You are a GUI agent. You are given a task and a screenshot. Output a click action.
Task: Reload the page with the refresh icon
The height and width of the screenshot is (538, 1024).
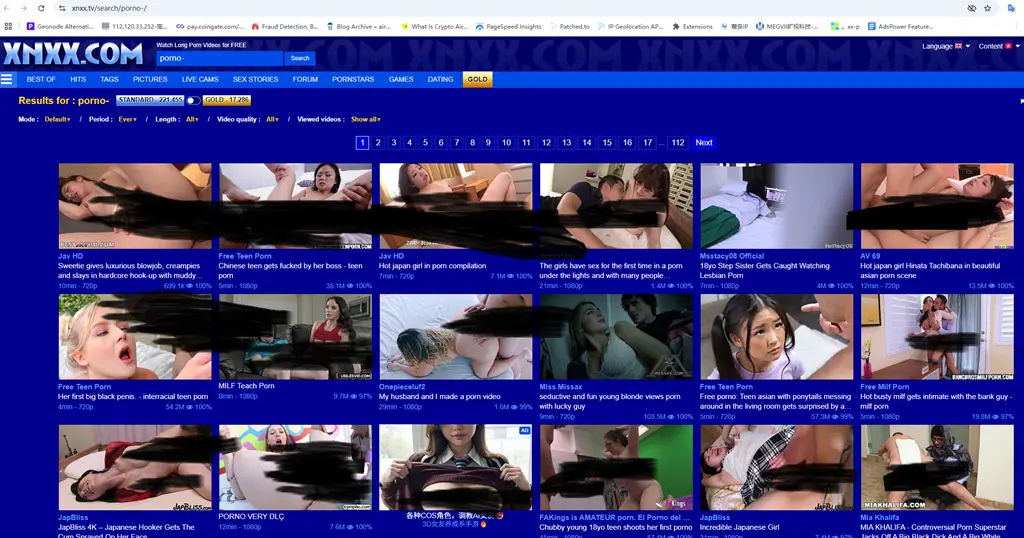point(41,8)
